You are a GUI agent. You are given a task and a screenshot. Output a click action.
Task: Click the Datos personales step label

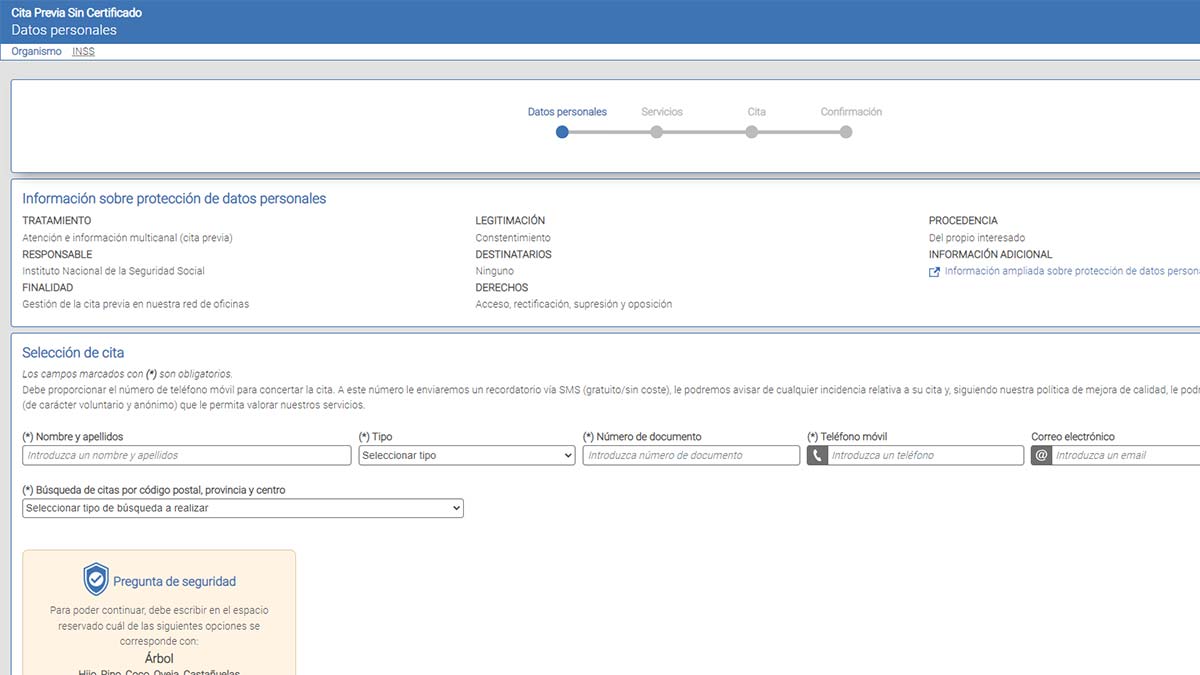click(567, 112)
